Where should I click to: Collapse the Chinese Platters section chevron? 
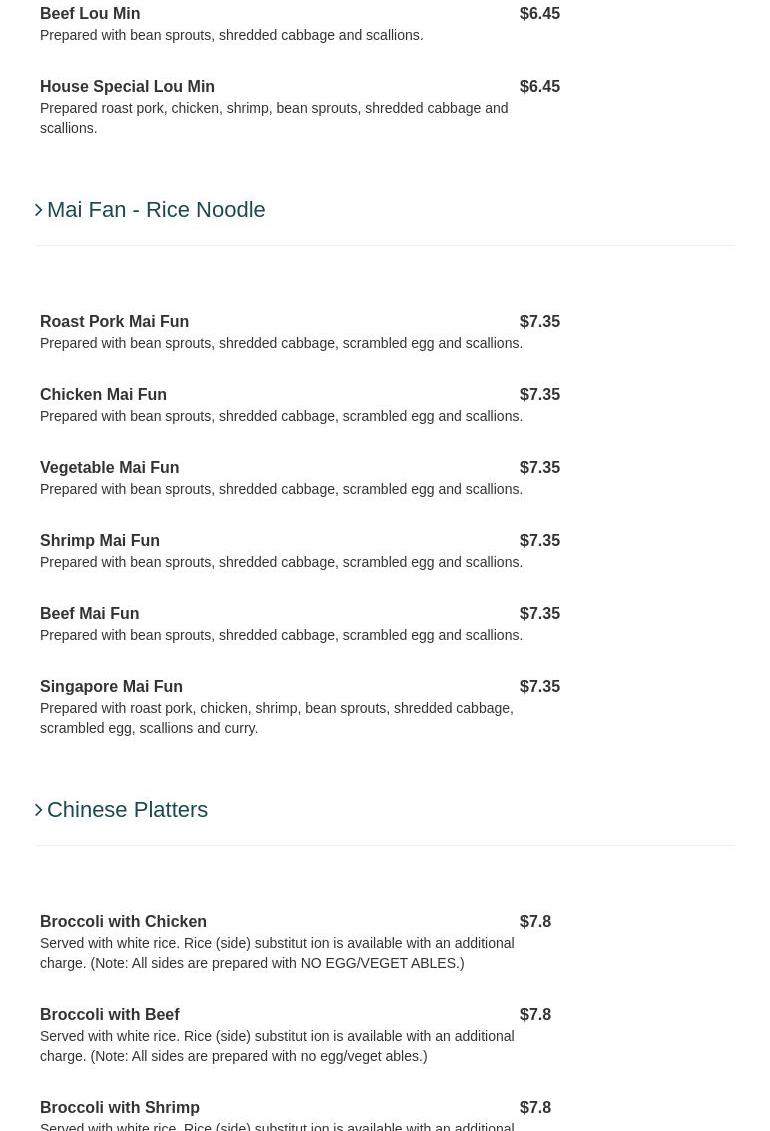click(39, 810)
